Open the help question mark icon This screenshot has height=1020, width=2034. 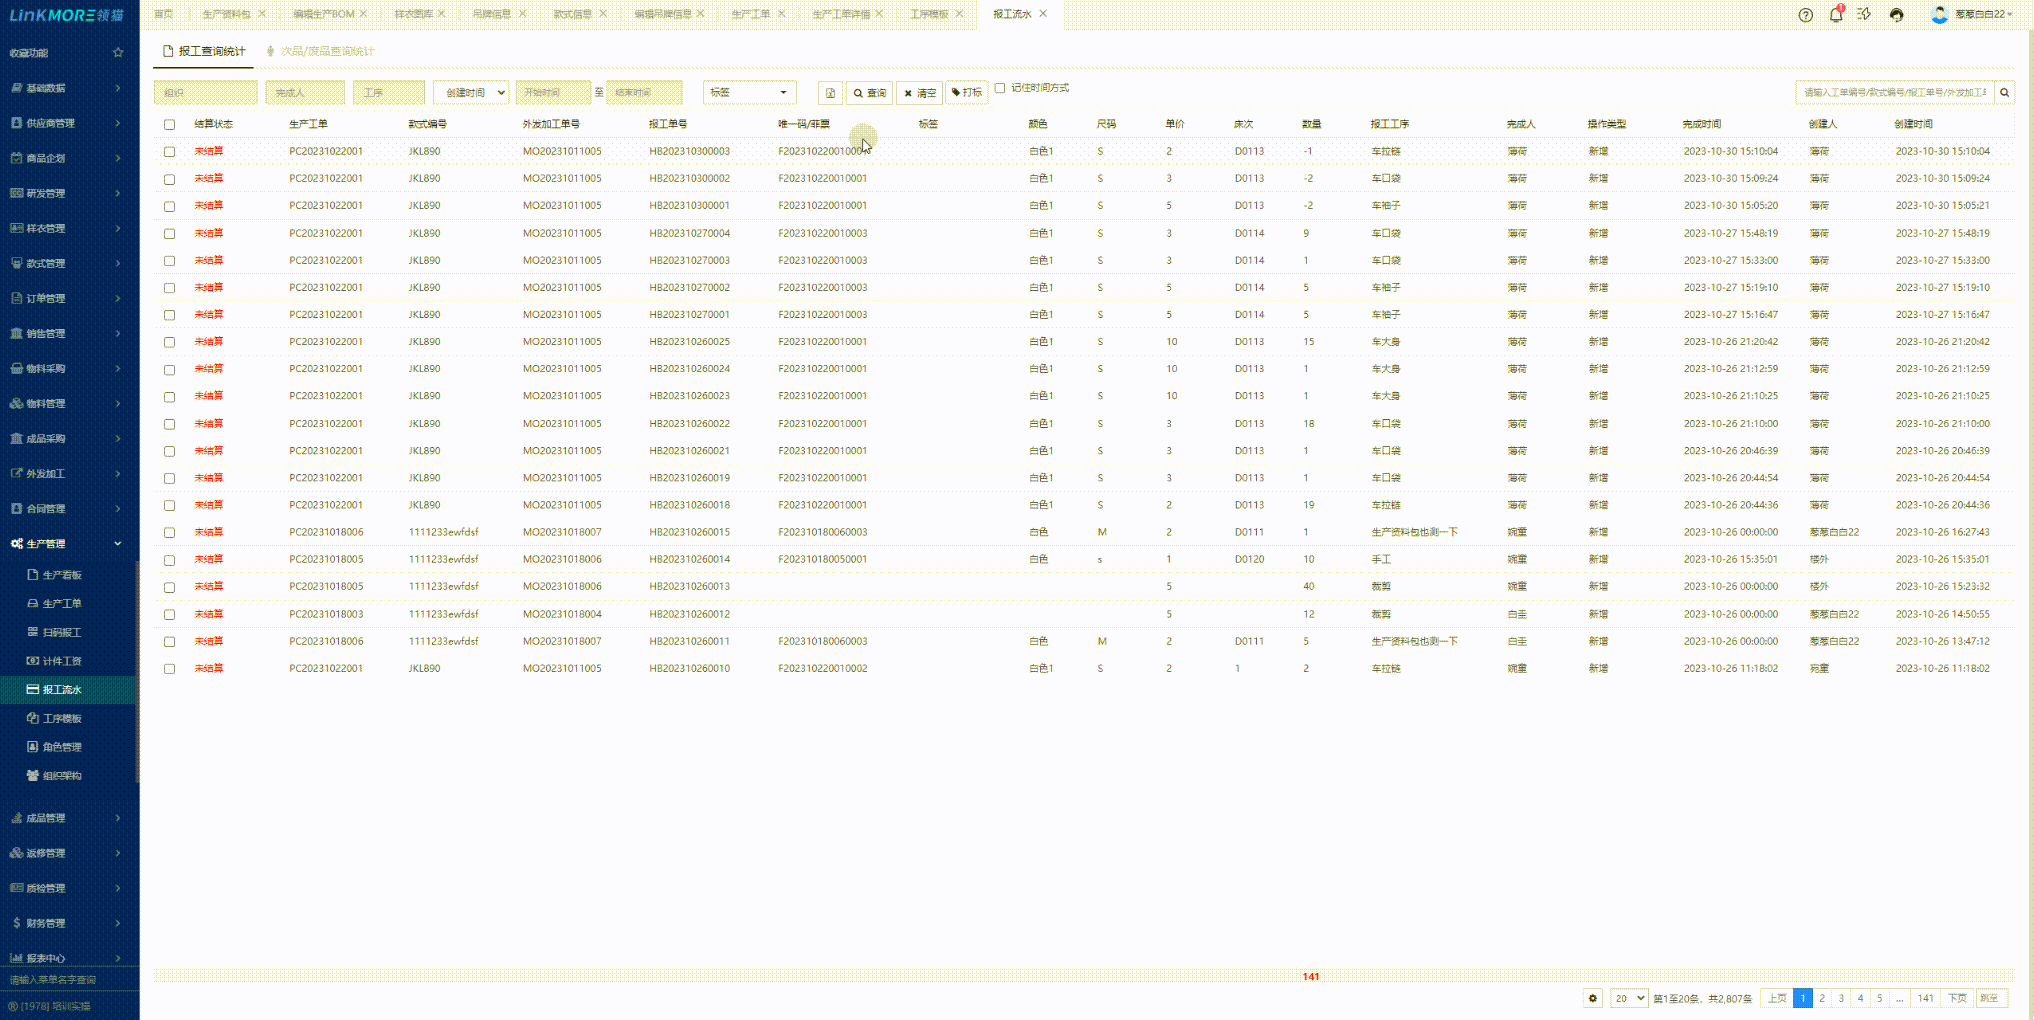pyautogui.click(x=1805, y=15)
